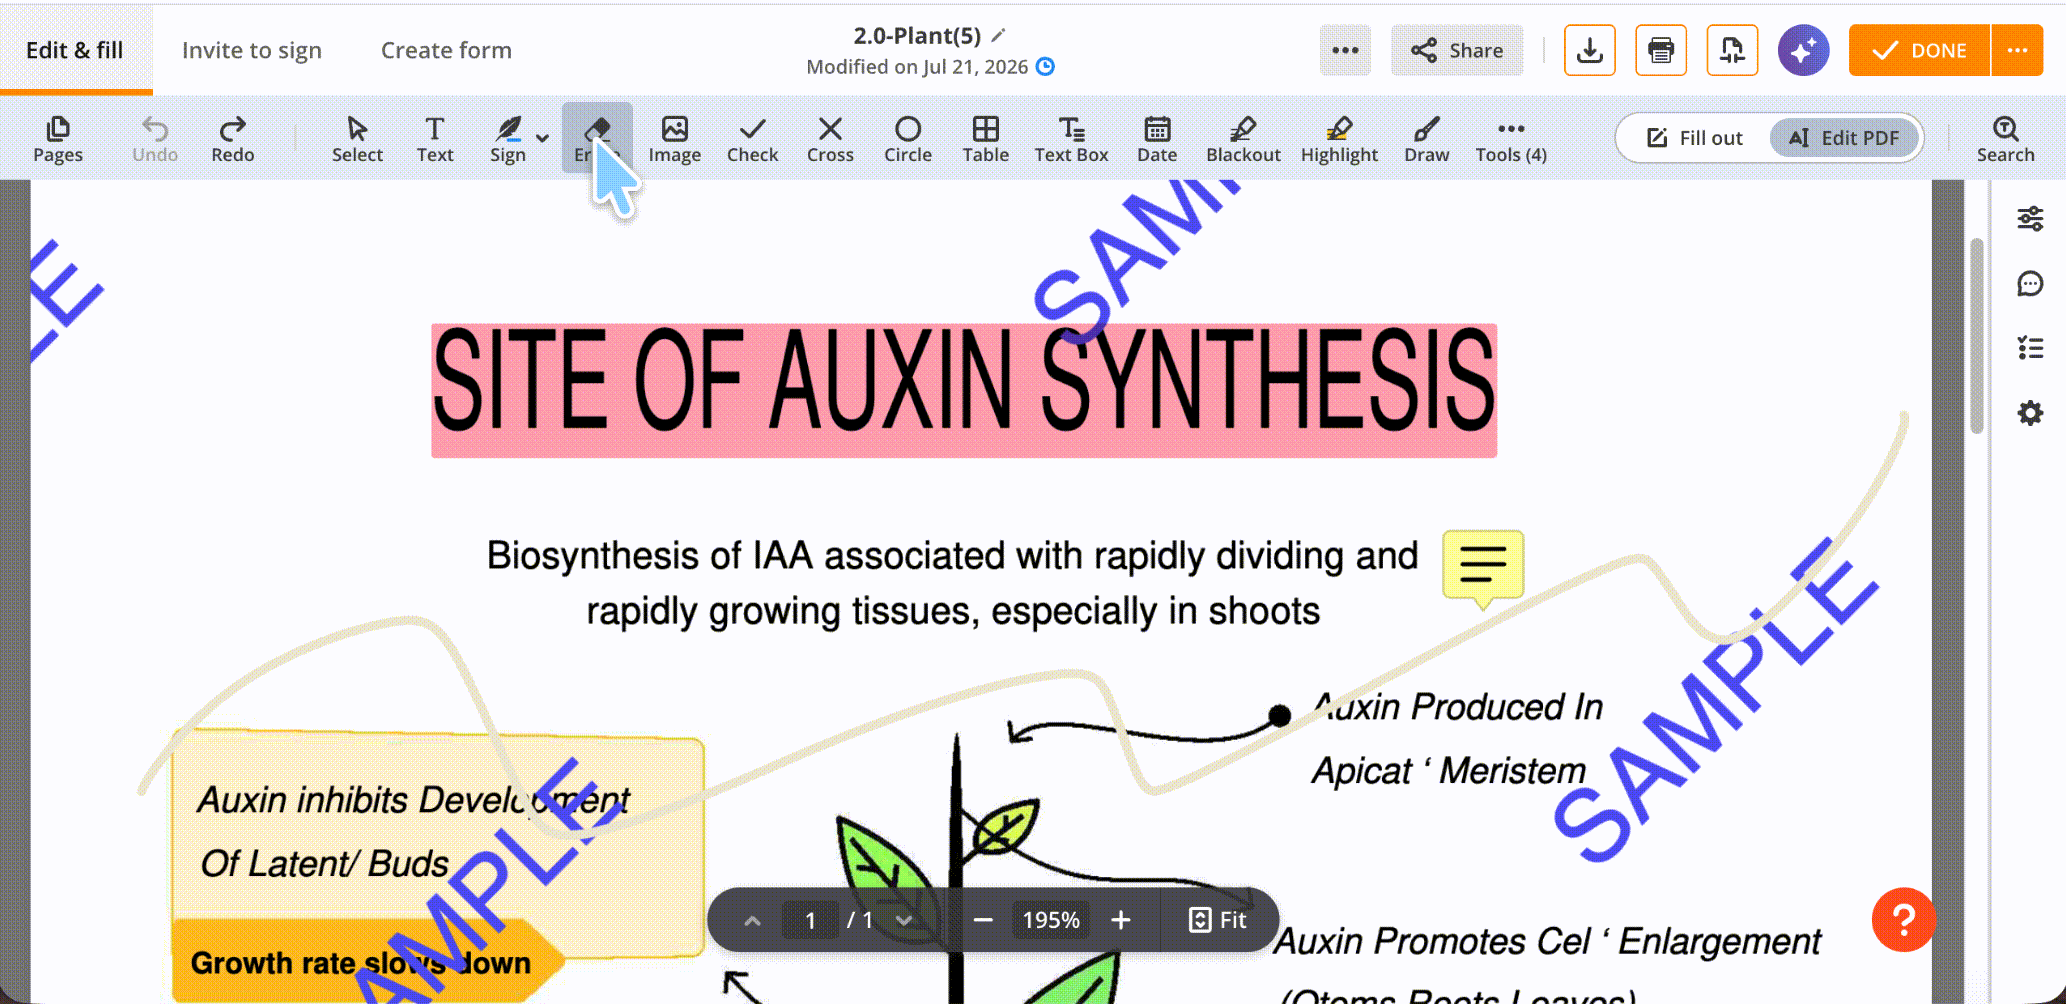Click the SITE OF AUXIN SYNTHESIS heading

click(x=964, y=390)
